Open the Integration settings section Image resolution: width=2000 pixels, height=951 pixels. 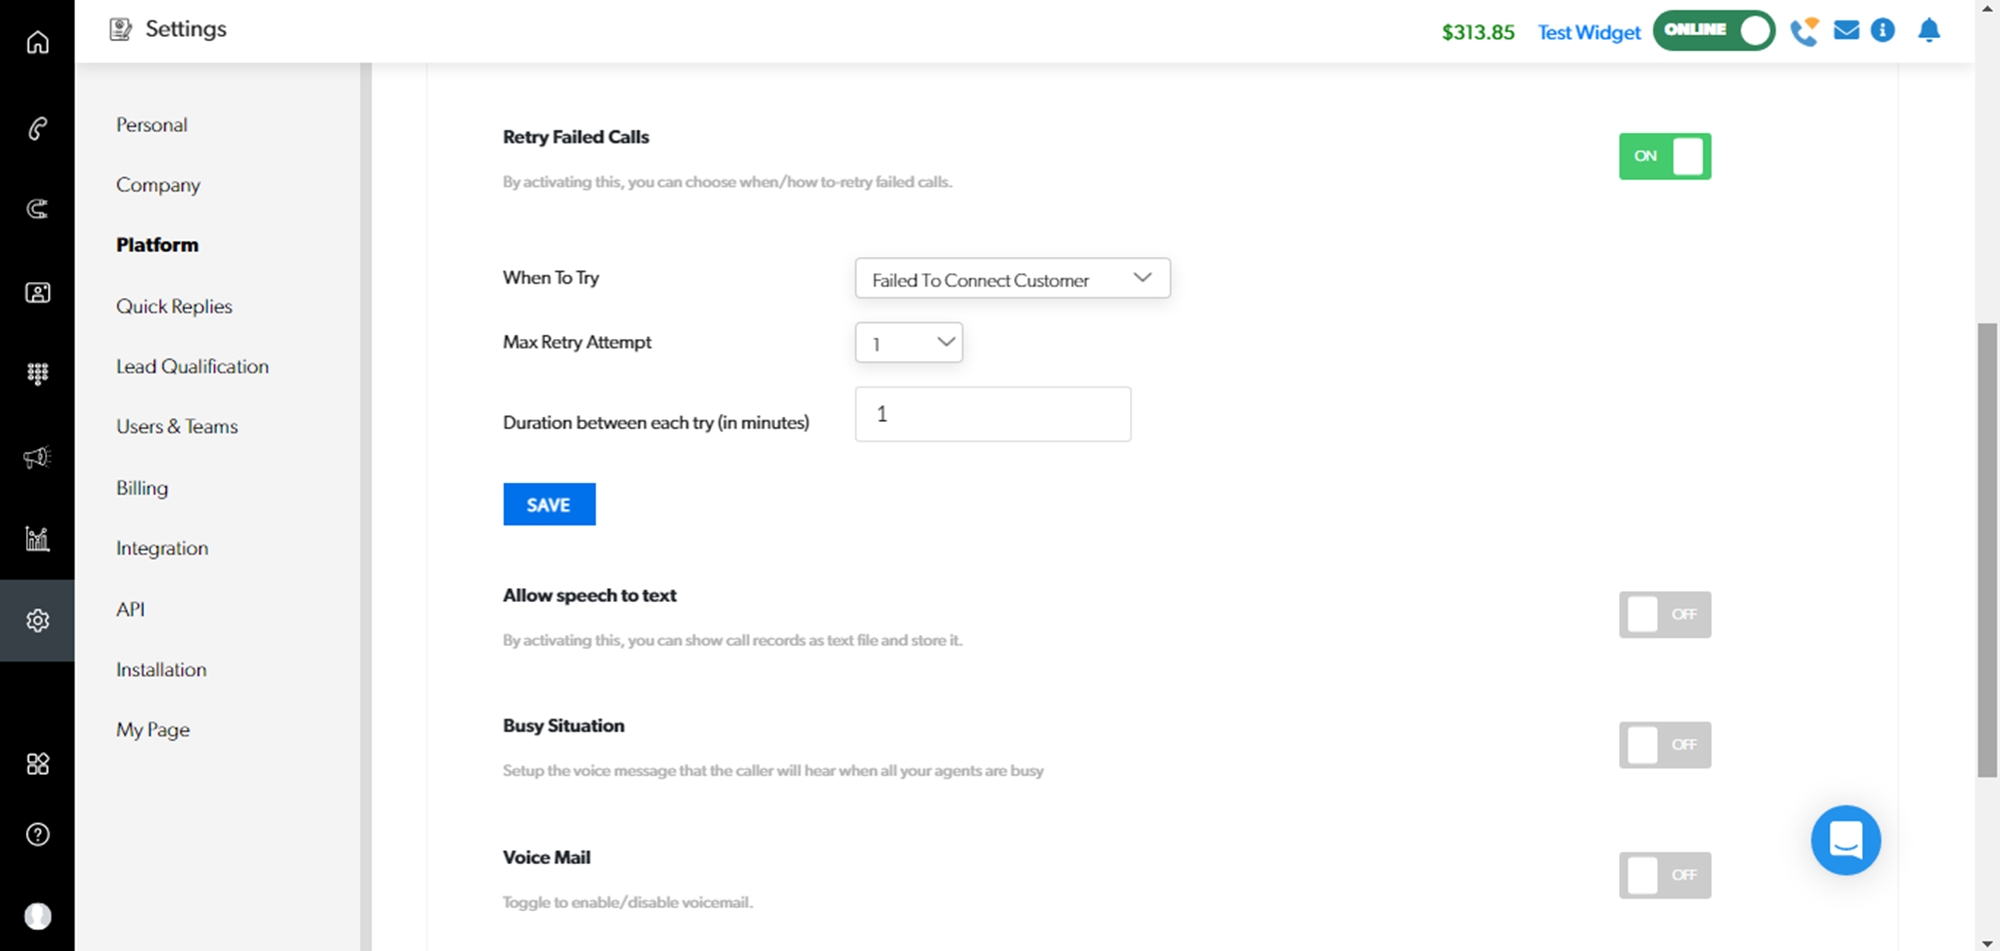(x=162, y=548)
